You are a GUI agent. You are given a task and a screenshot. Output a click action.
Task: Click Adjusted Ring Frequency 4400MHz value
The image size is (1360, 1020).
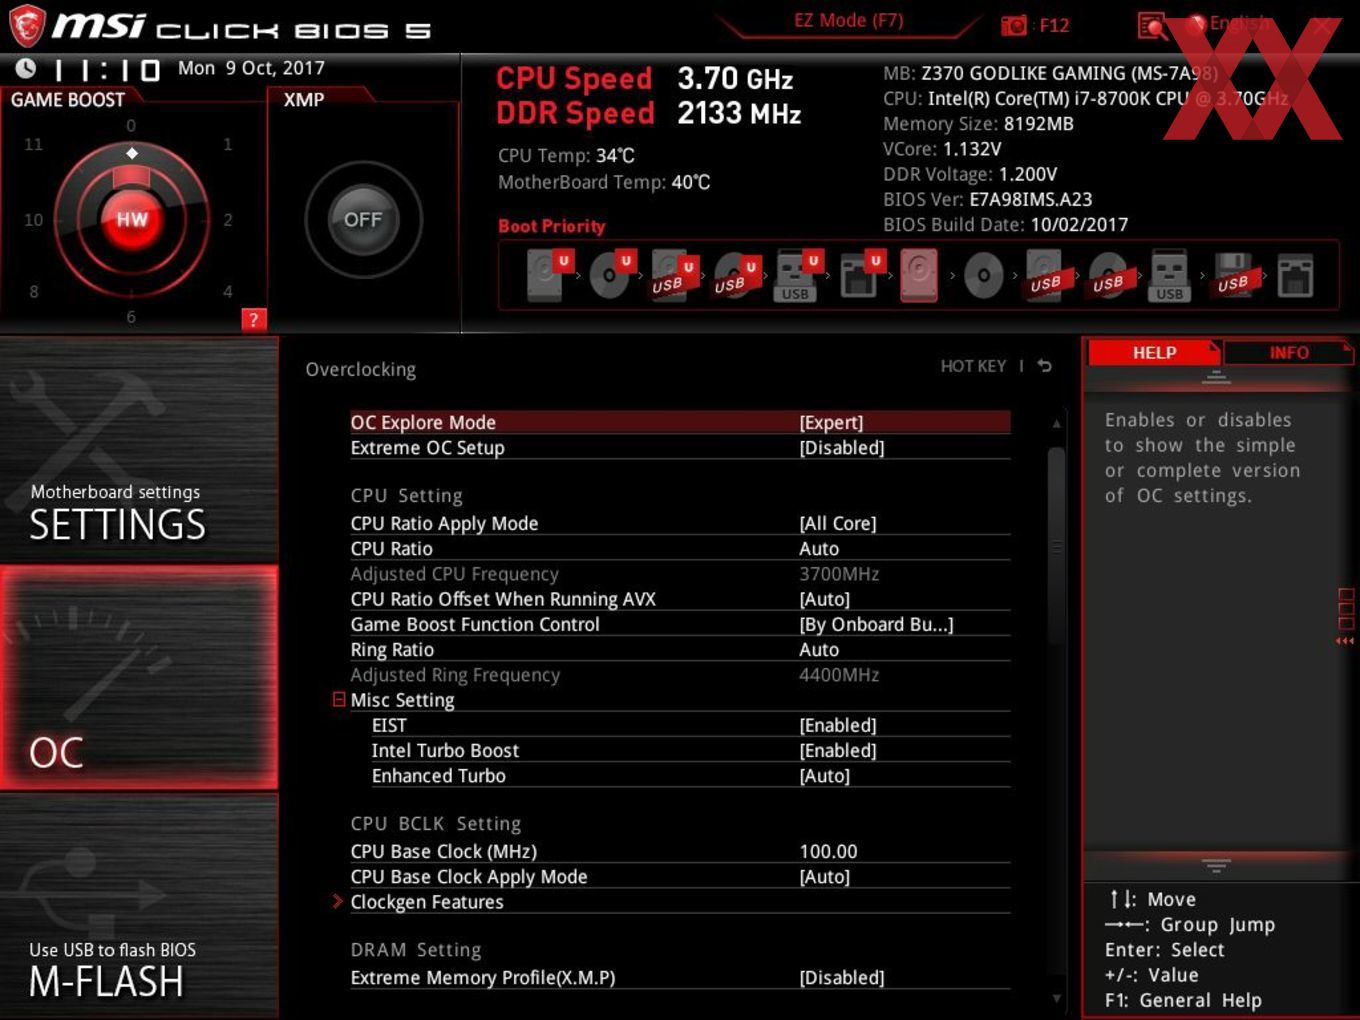pos(839,675)
